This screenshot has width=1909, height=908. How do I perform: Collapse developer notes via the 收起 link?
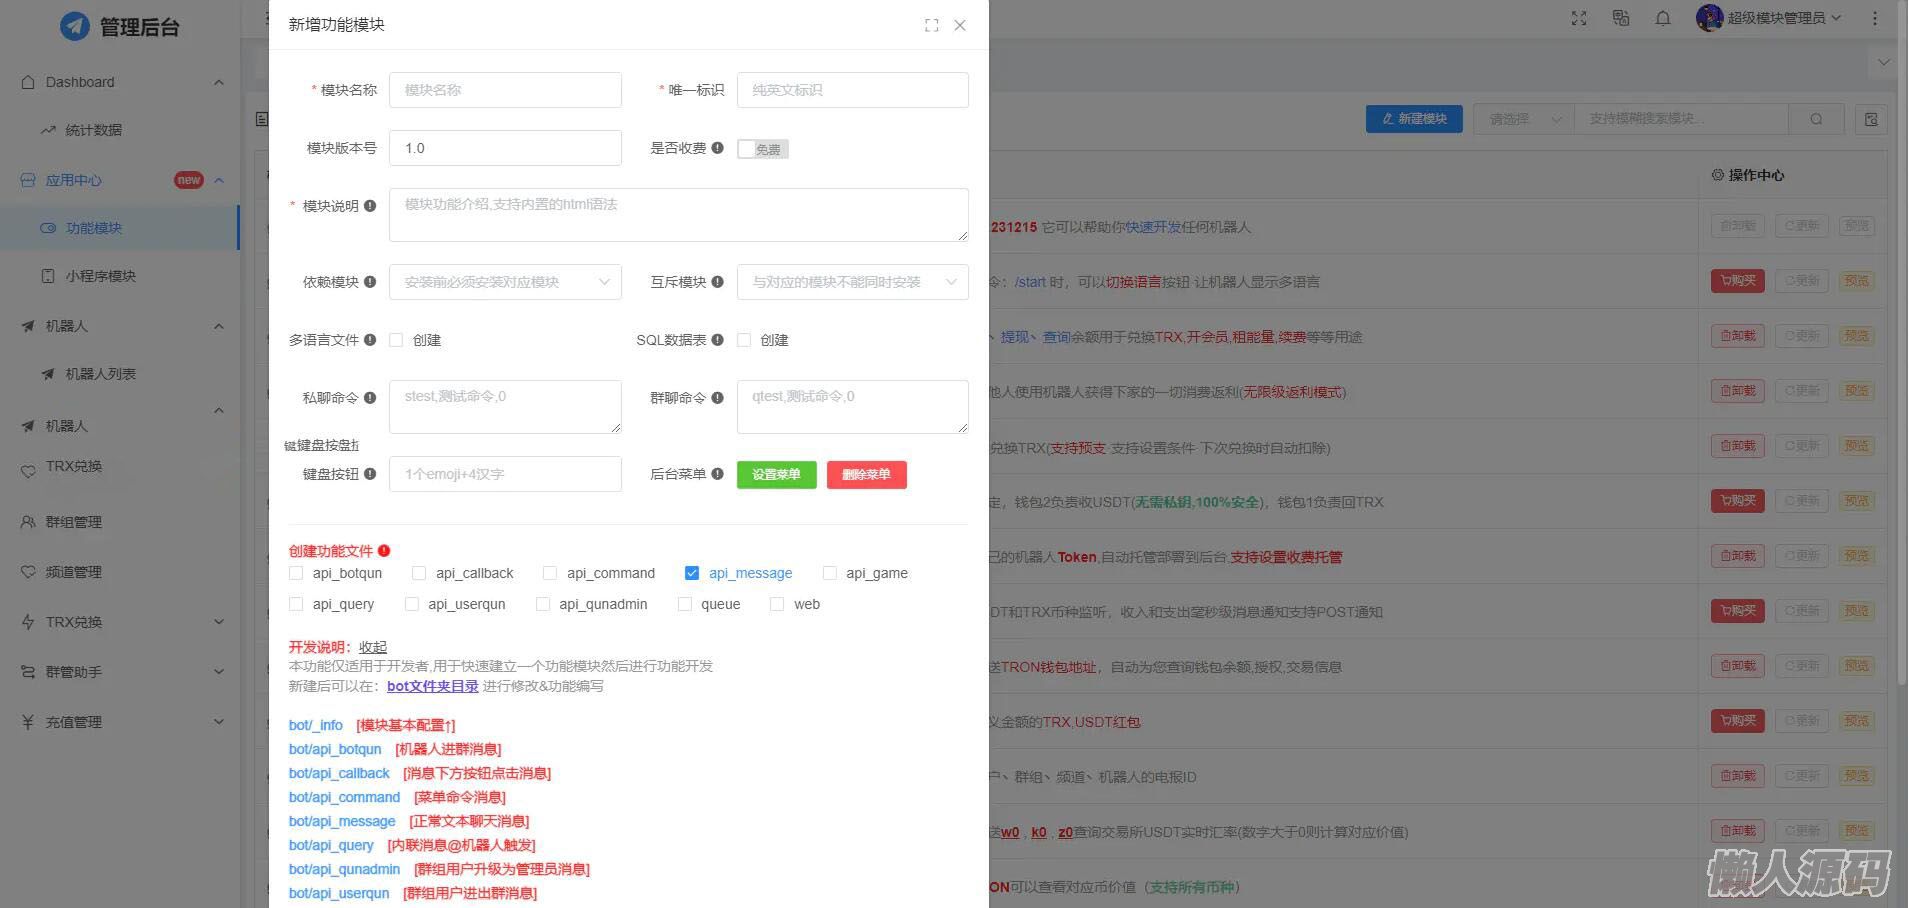(373, 647)
